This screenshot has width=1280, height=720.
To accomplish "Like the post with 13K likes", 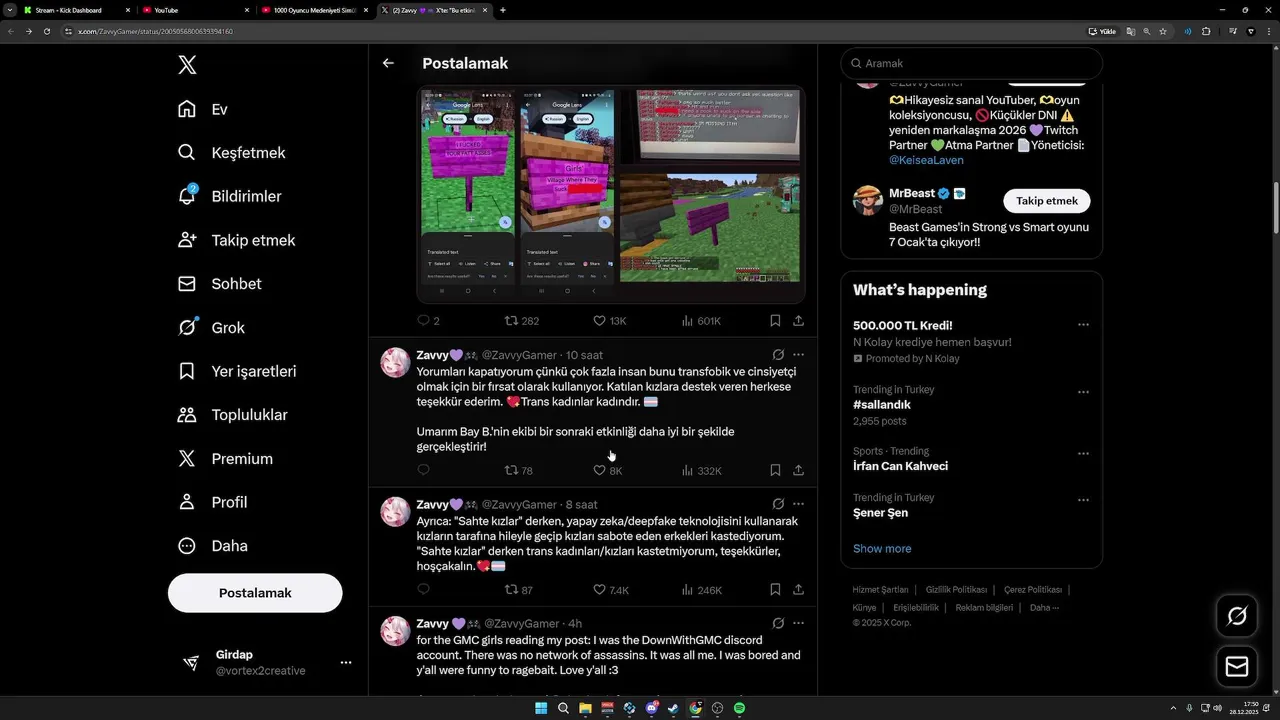I will pos(609,321).
